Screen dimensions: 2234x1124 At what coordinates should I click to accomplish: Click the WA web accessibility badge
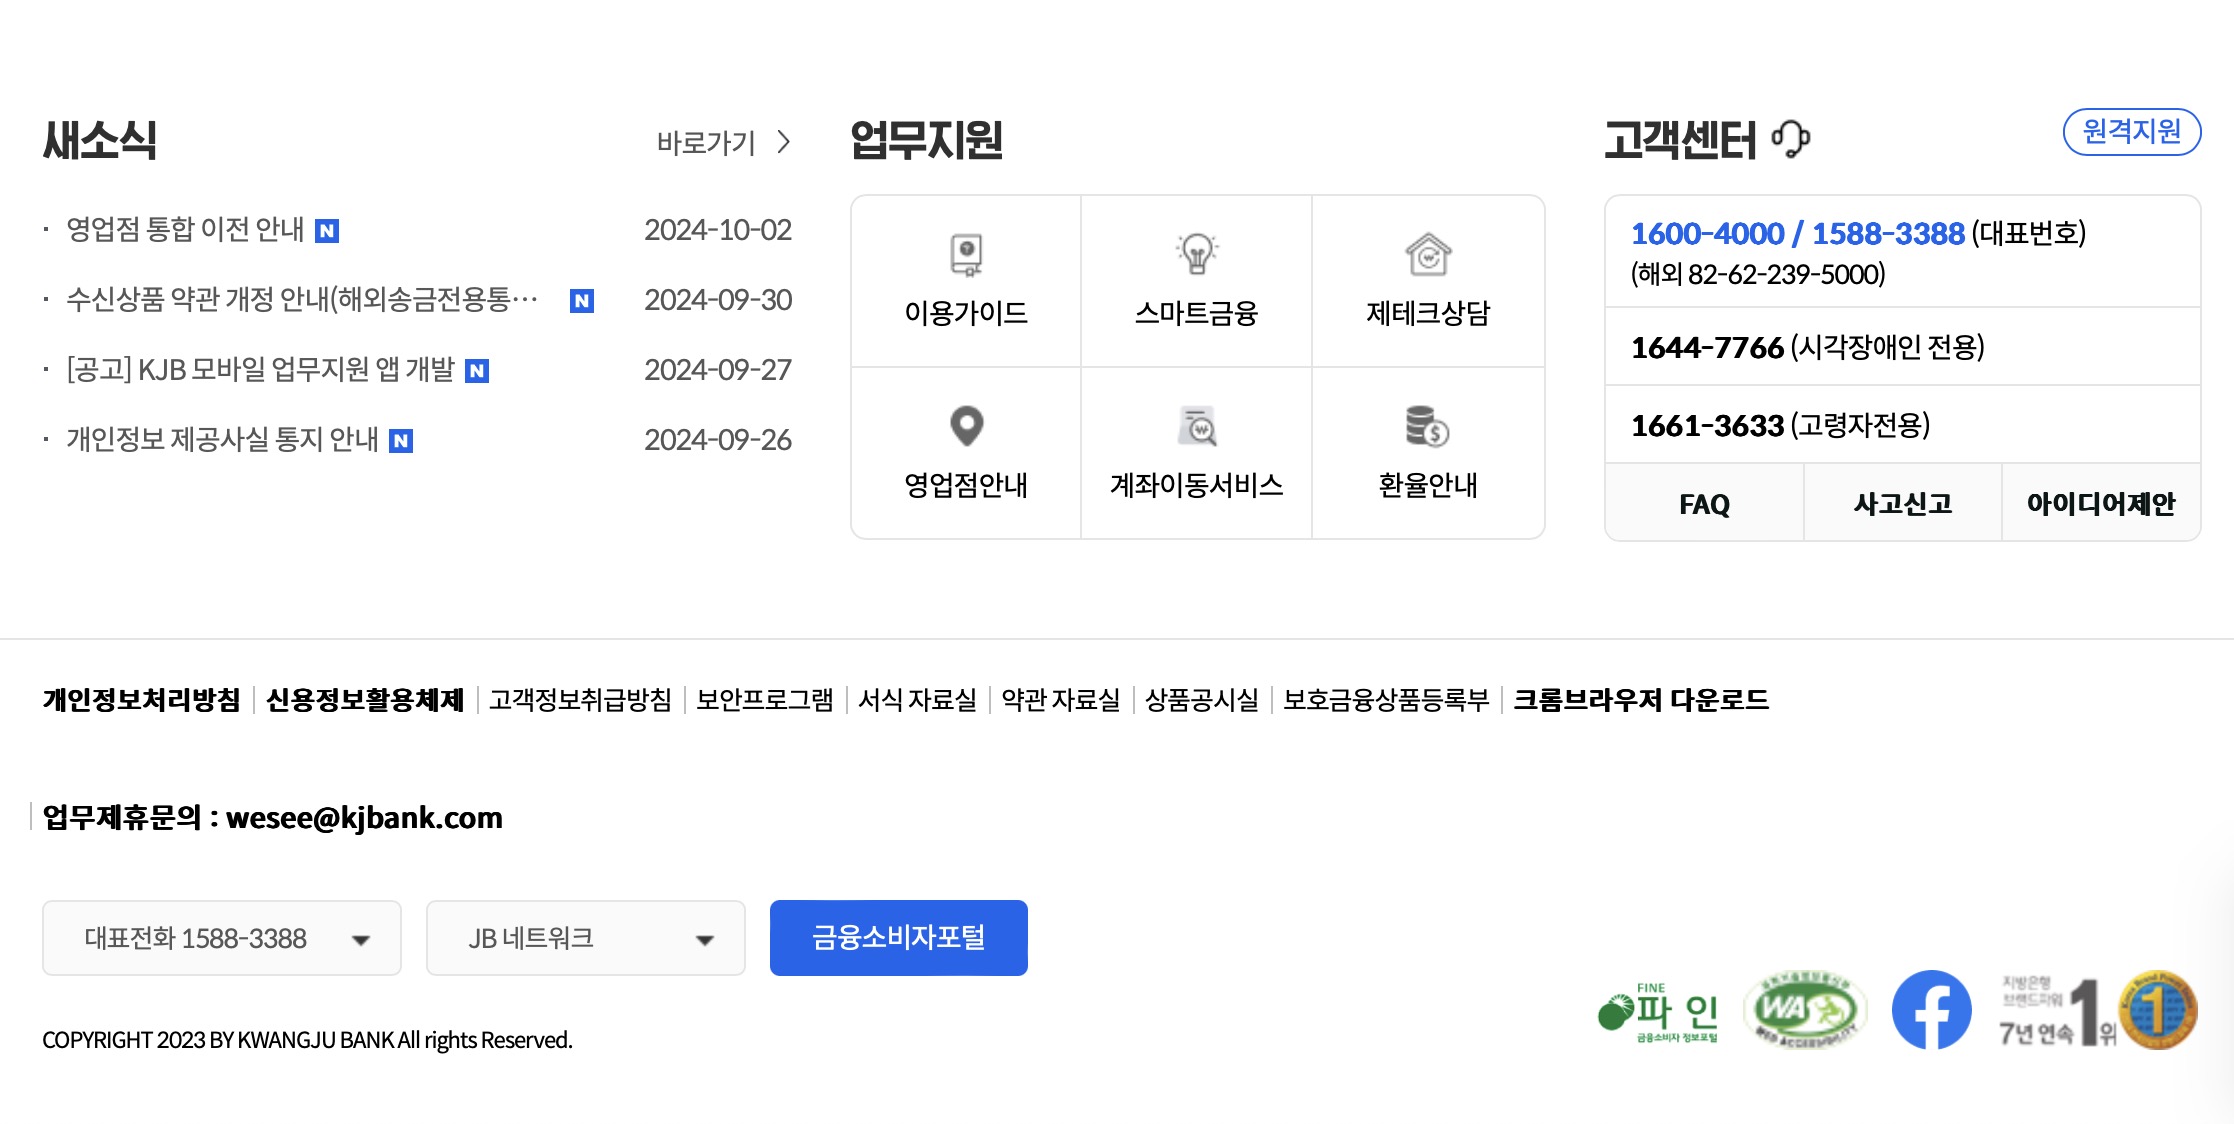coord(1804,1010)
